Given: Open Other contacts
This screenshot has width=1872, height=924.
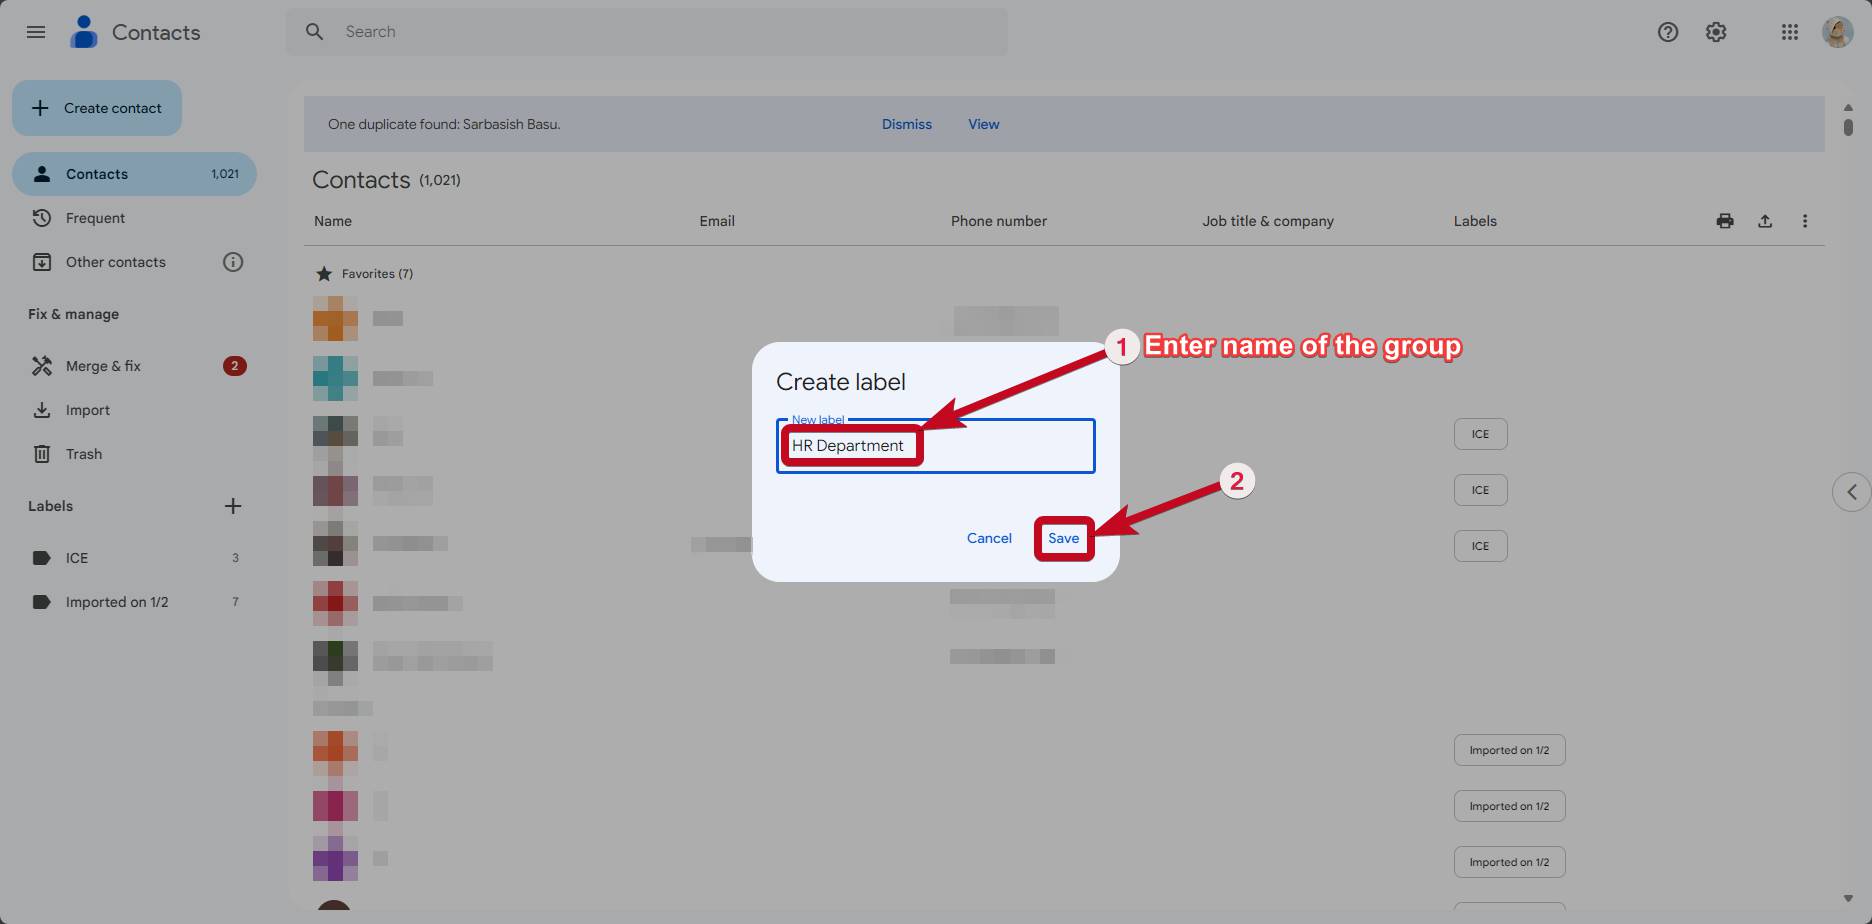Looking at the screenshot, I should 115,262.
